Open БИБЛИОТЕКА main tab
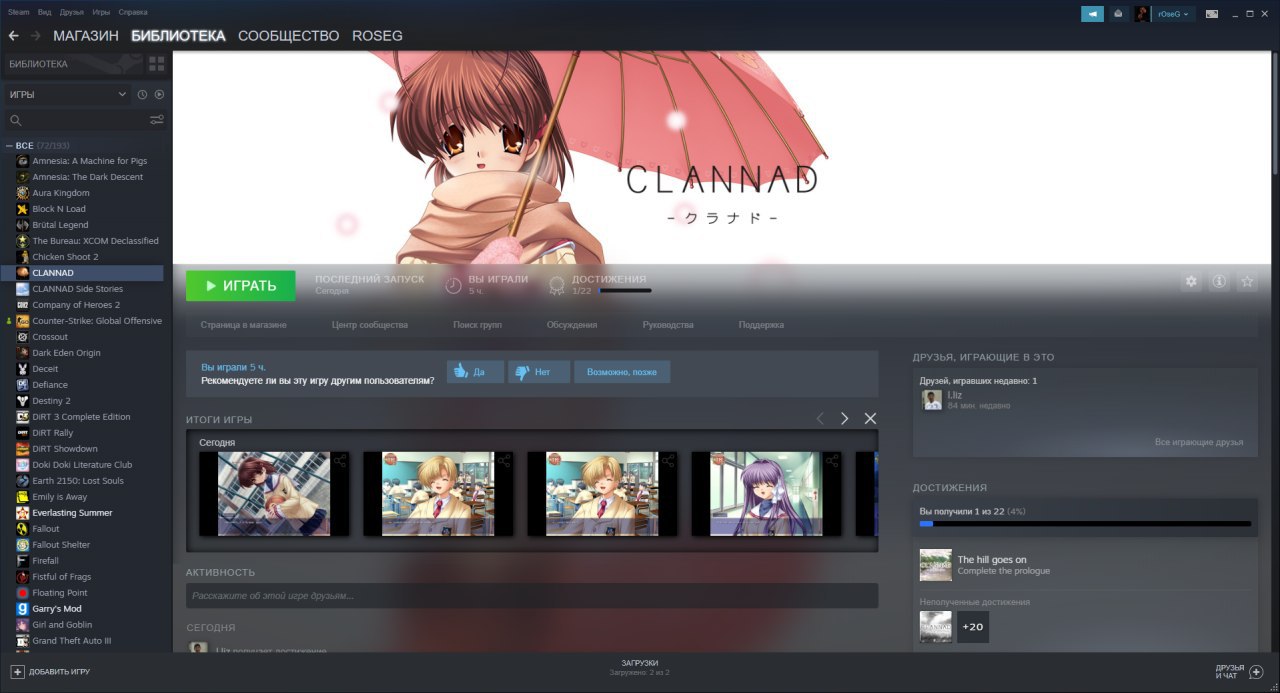The width and height of the screenshot is (1280, 693). coord(178,36)
